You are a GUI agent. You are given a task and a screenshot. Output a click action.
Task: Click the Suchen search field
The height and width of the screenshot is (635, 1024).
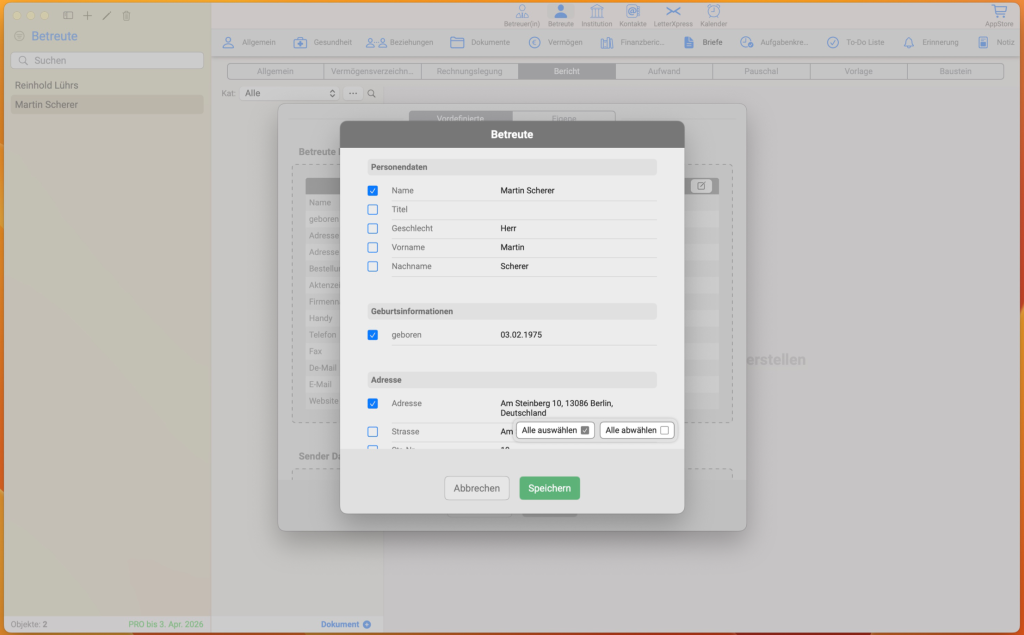pos(107,61)
